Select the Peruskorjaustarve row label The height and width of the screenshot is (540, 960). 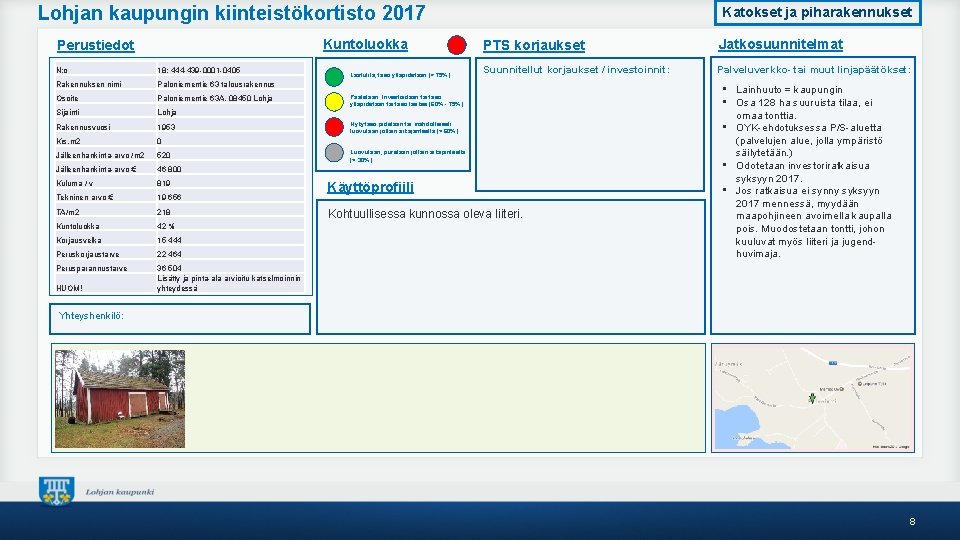pyautogui.click(x=88, y=254)
